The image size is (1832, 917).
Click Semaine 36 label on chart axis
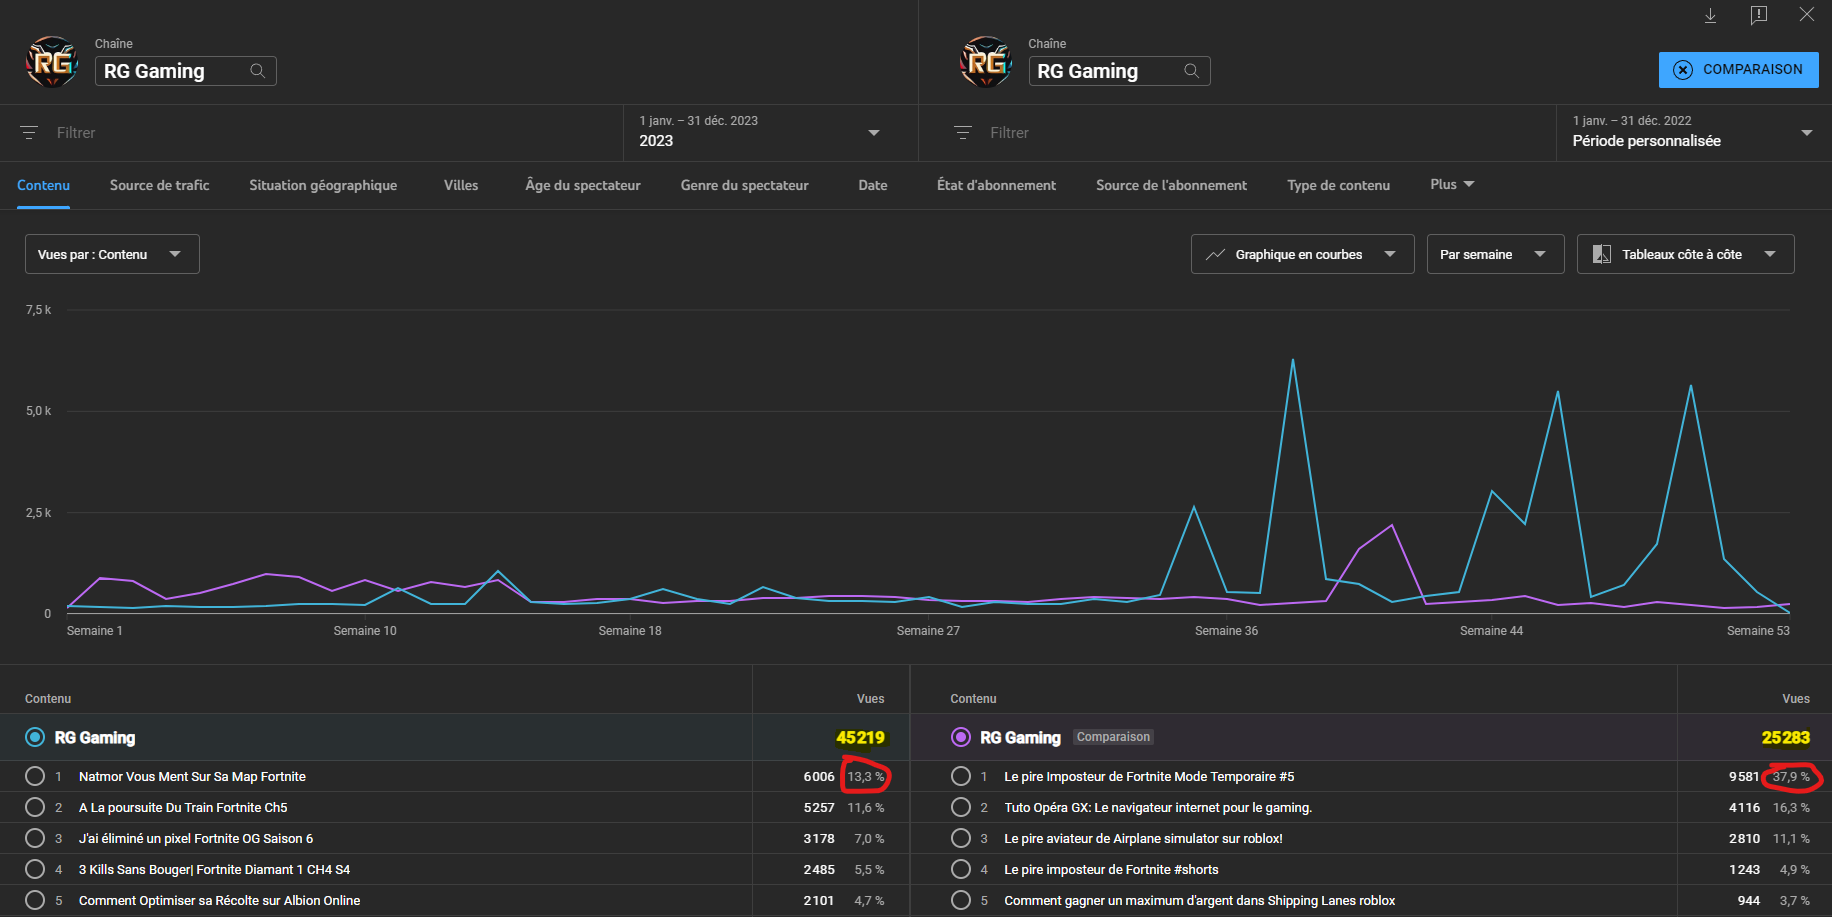(1226, 631)
